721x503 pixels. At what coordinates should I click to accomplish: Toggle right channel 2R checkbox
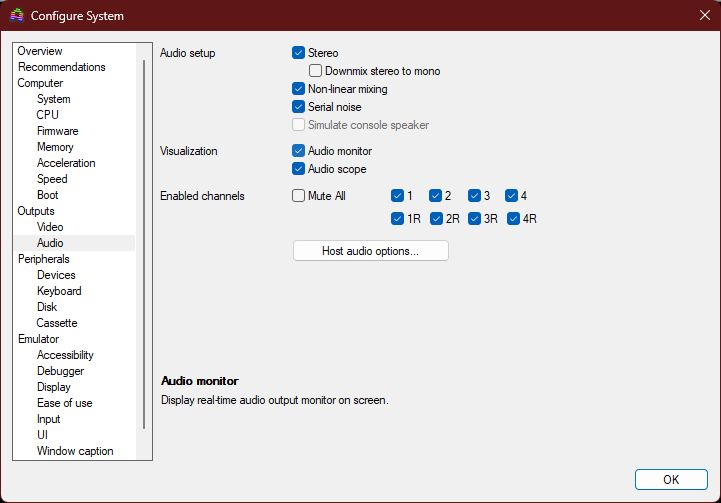[437, 218]
